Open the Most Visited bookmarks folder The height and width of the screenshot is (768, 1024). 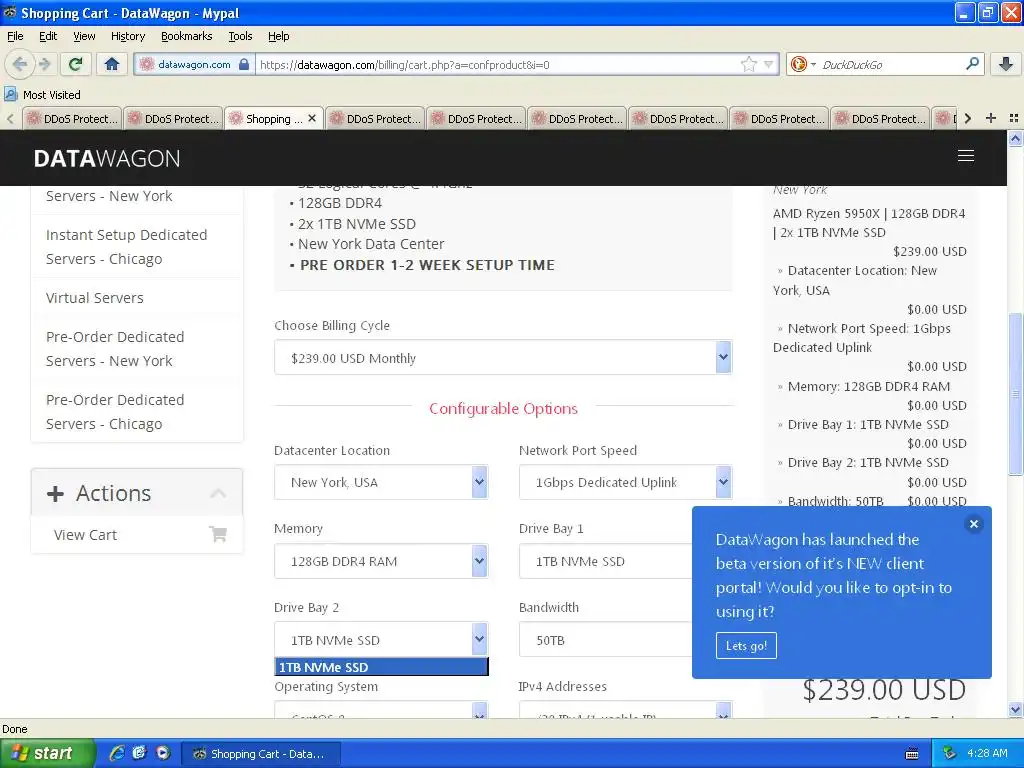42,95
